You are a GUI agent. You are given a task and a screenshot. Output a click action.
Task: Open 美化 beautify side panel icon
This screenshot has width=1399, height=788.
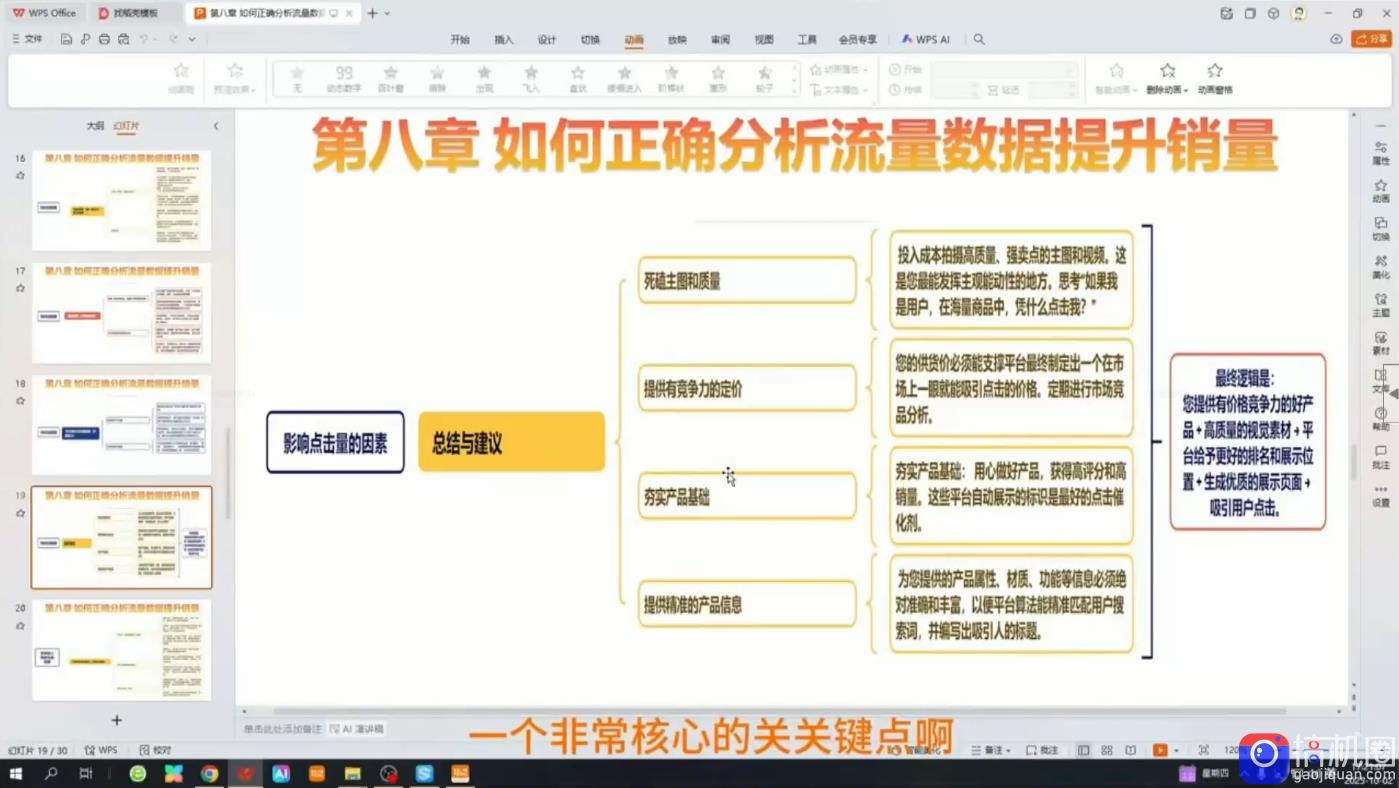1381,266
